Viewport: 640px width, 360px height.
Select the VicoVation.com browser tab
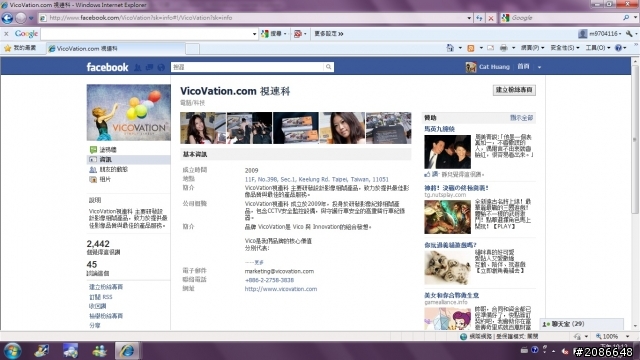(115, 49)
